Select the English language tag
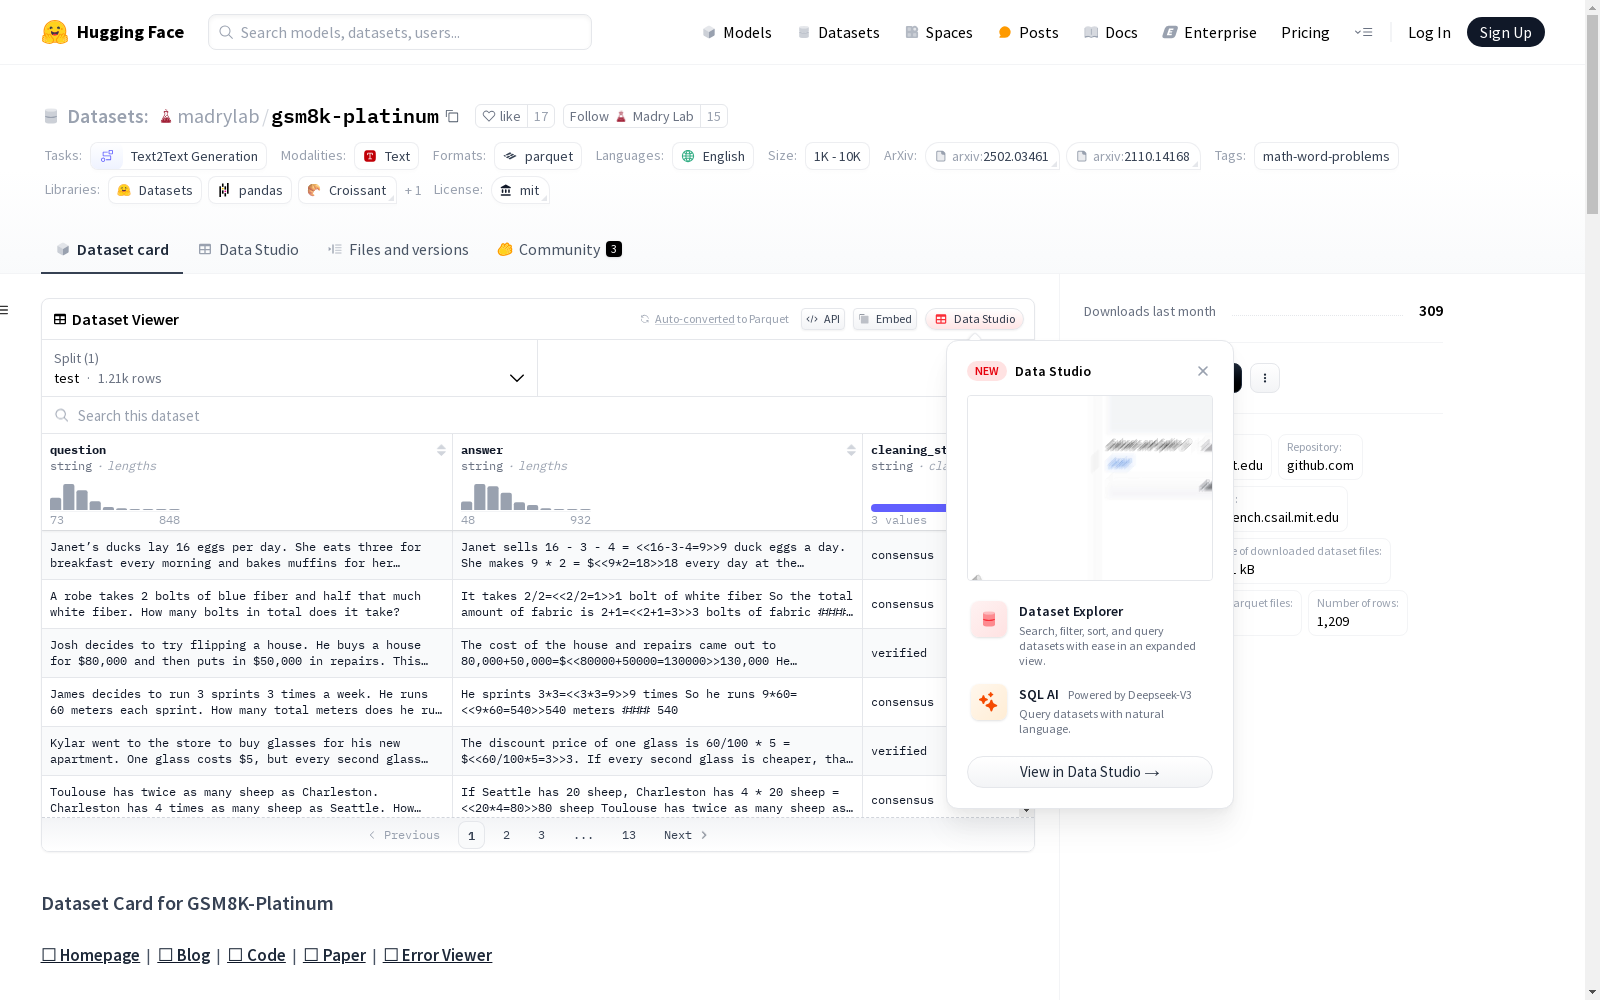This screenshot has height=1000, width=1600. [713, 156]
